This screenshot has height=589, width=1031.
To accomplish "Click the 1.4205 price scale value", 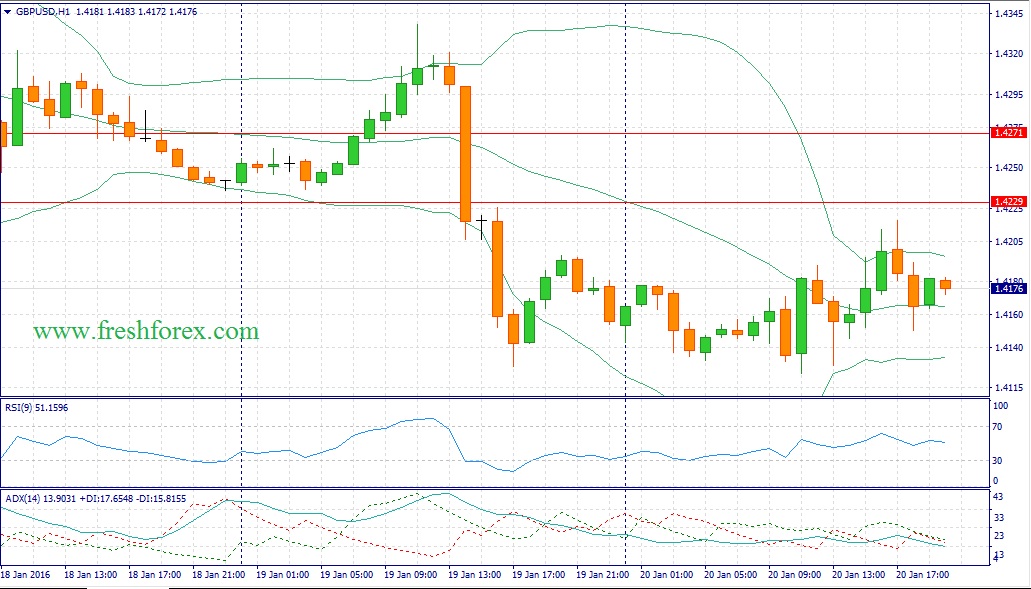I will pos(1006,242).
